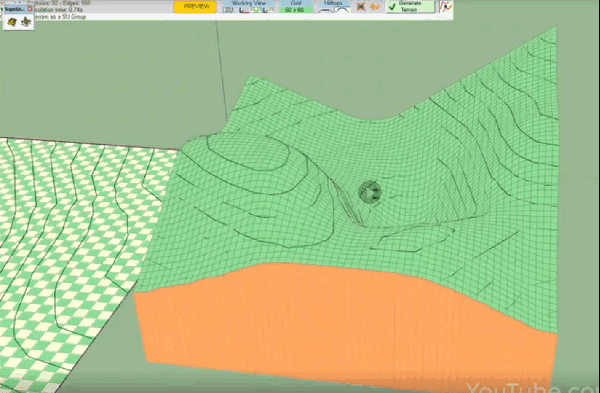
Task: Click the red curve icon at toolbar end
Action: tap(445, 6)
